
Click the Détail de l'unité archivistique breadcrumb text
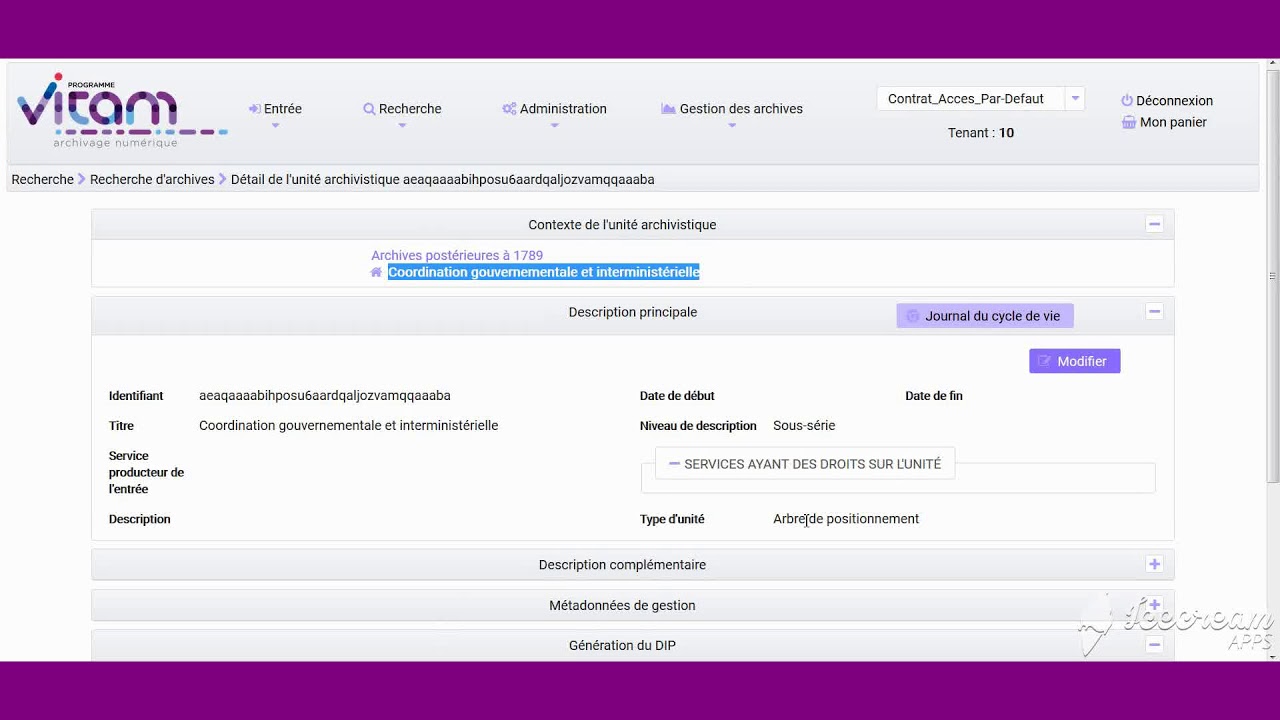pos(443,180)
